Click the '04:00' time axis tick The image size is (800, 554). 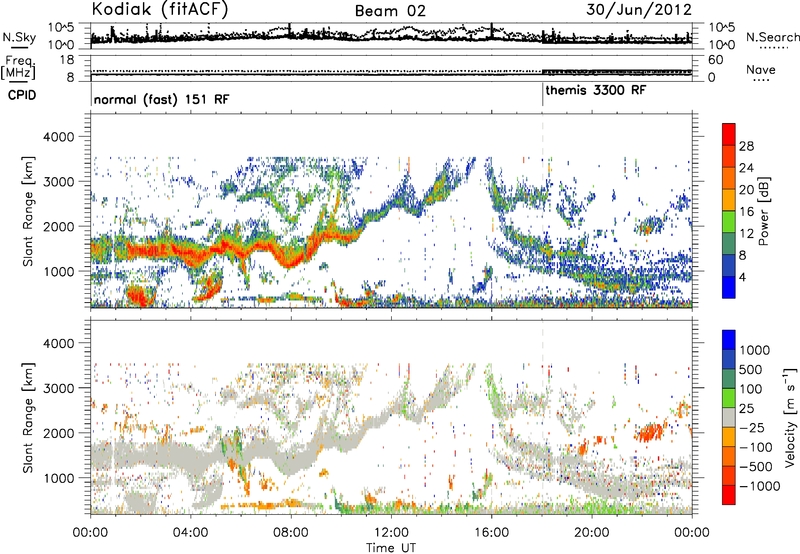click(x=191, y=533)
